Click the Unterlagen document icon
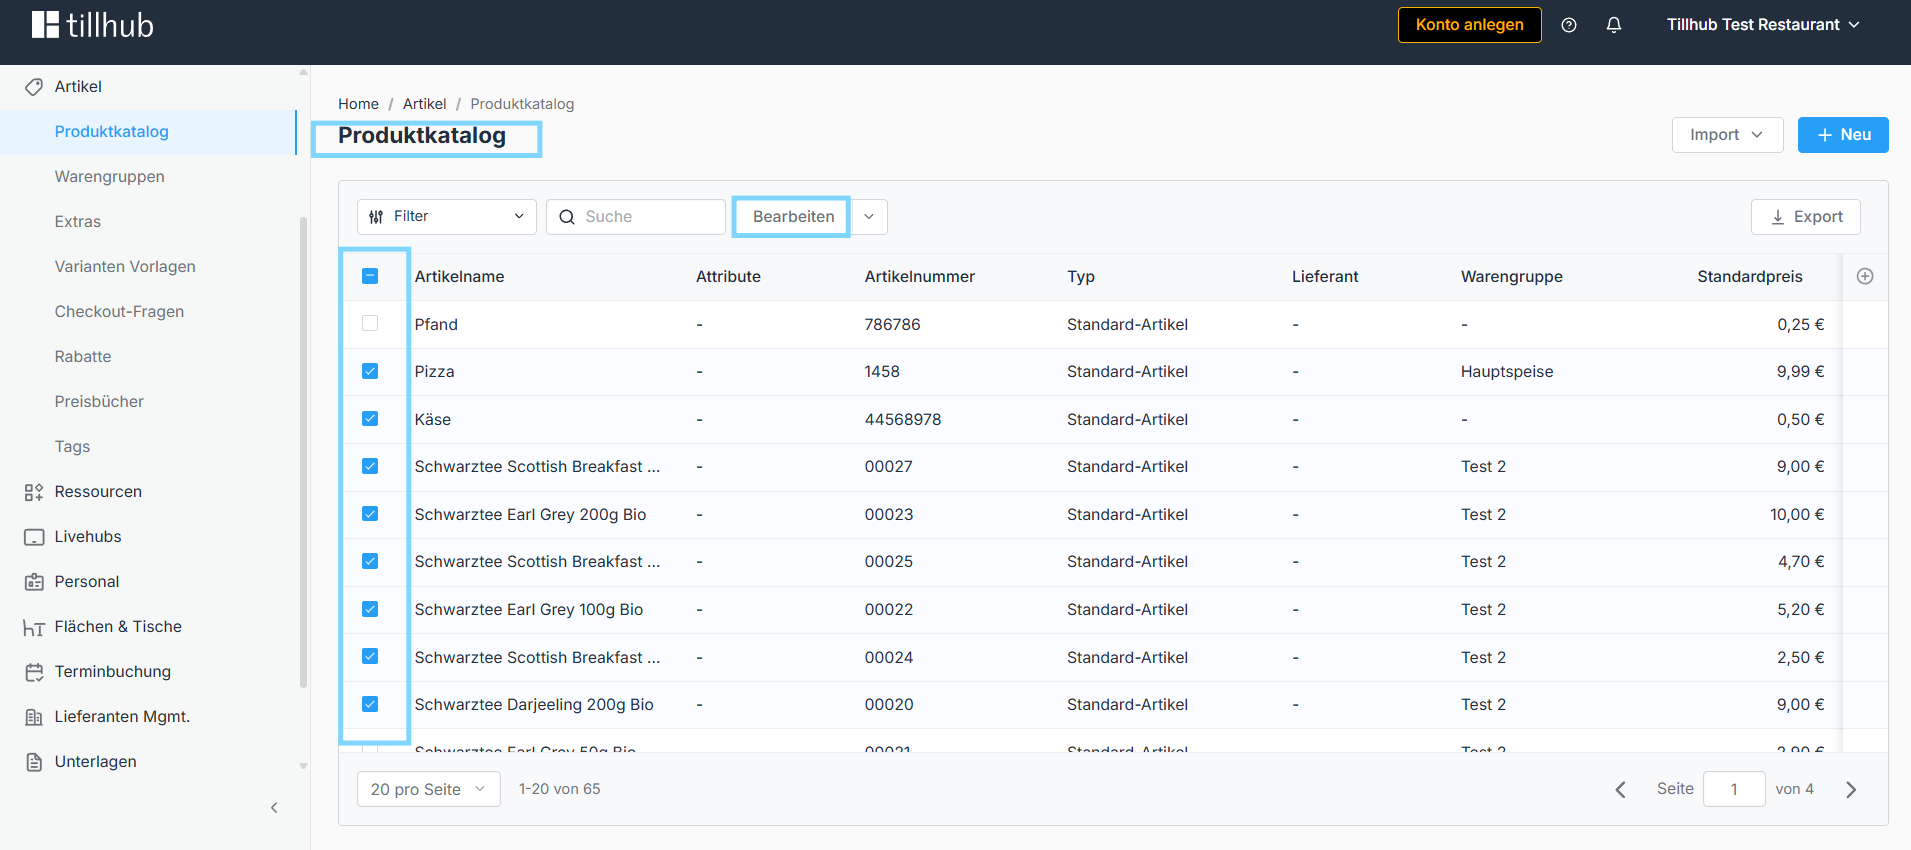Image resolution: width=1911 pixels, height=850 pixels. pos(34,762)
